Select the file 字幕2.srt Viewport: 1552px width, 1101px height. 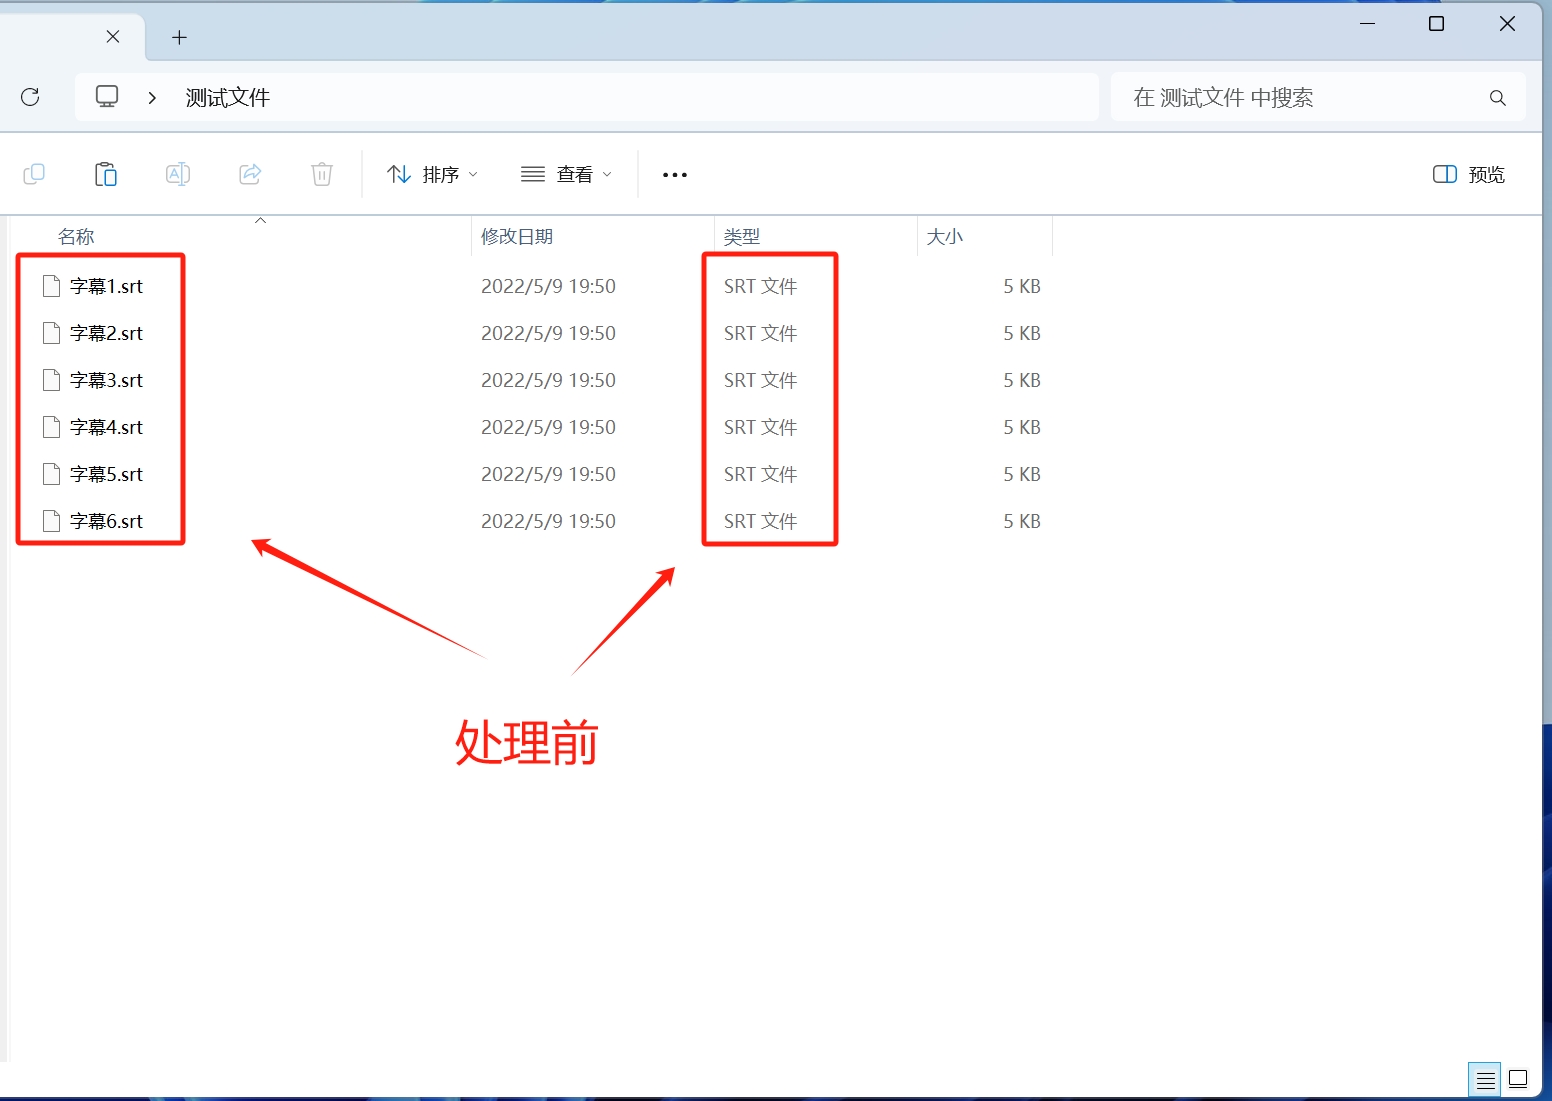106,333
